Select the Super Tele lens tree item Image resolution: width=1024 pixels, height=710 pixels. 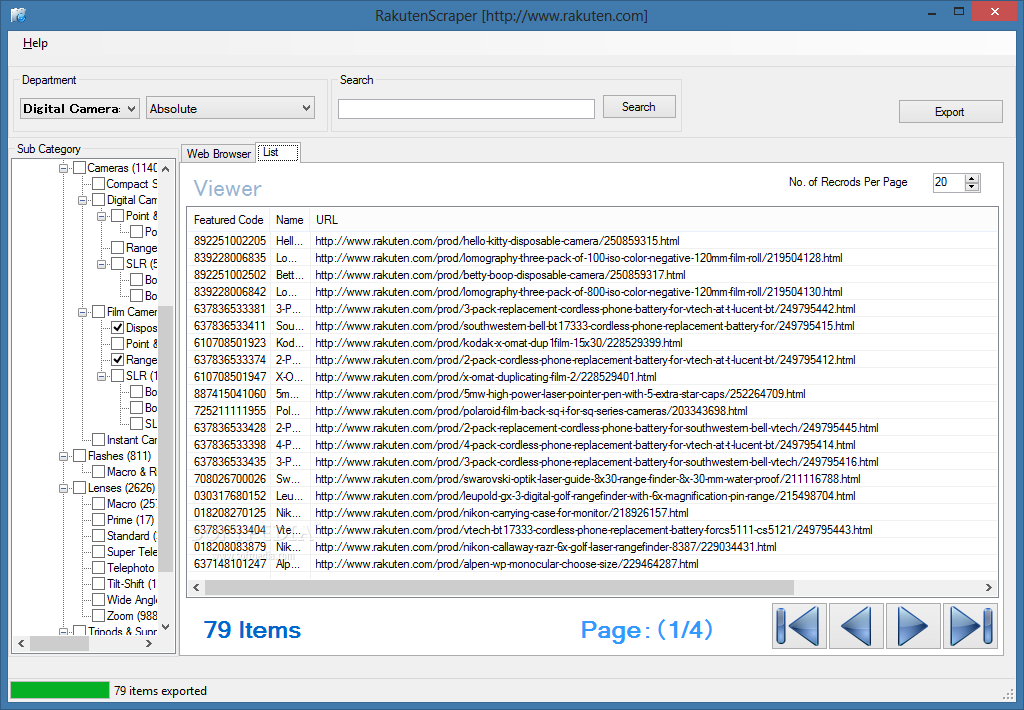tap(132, 552)
